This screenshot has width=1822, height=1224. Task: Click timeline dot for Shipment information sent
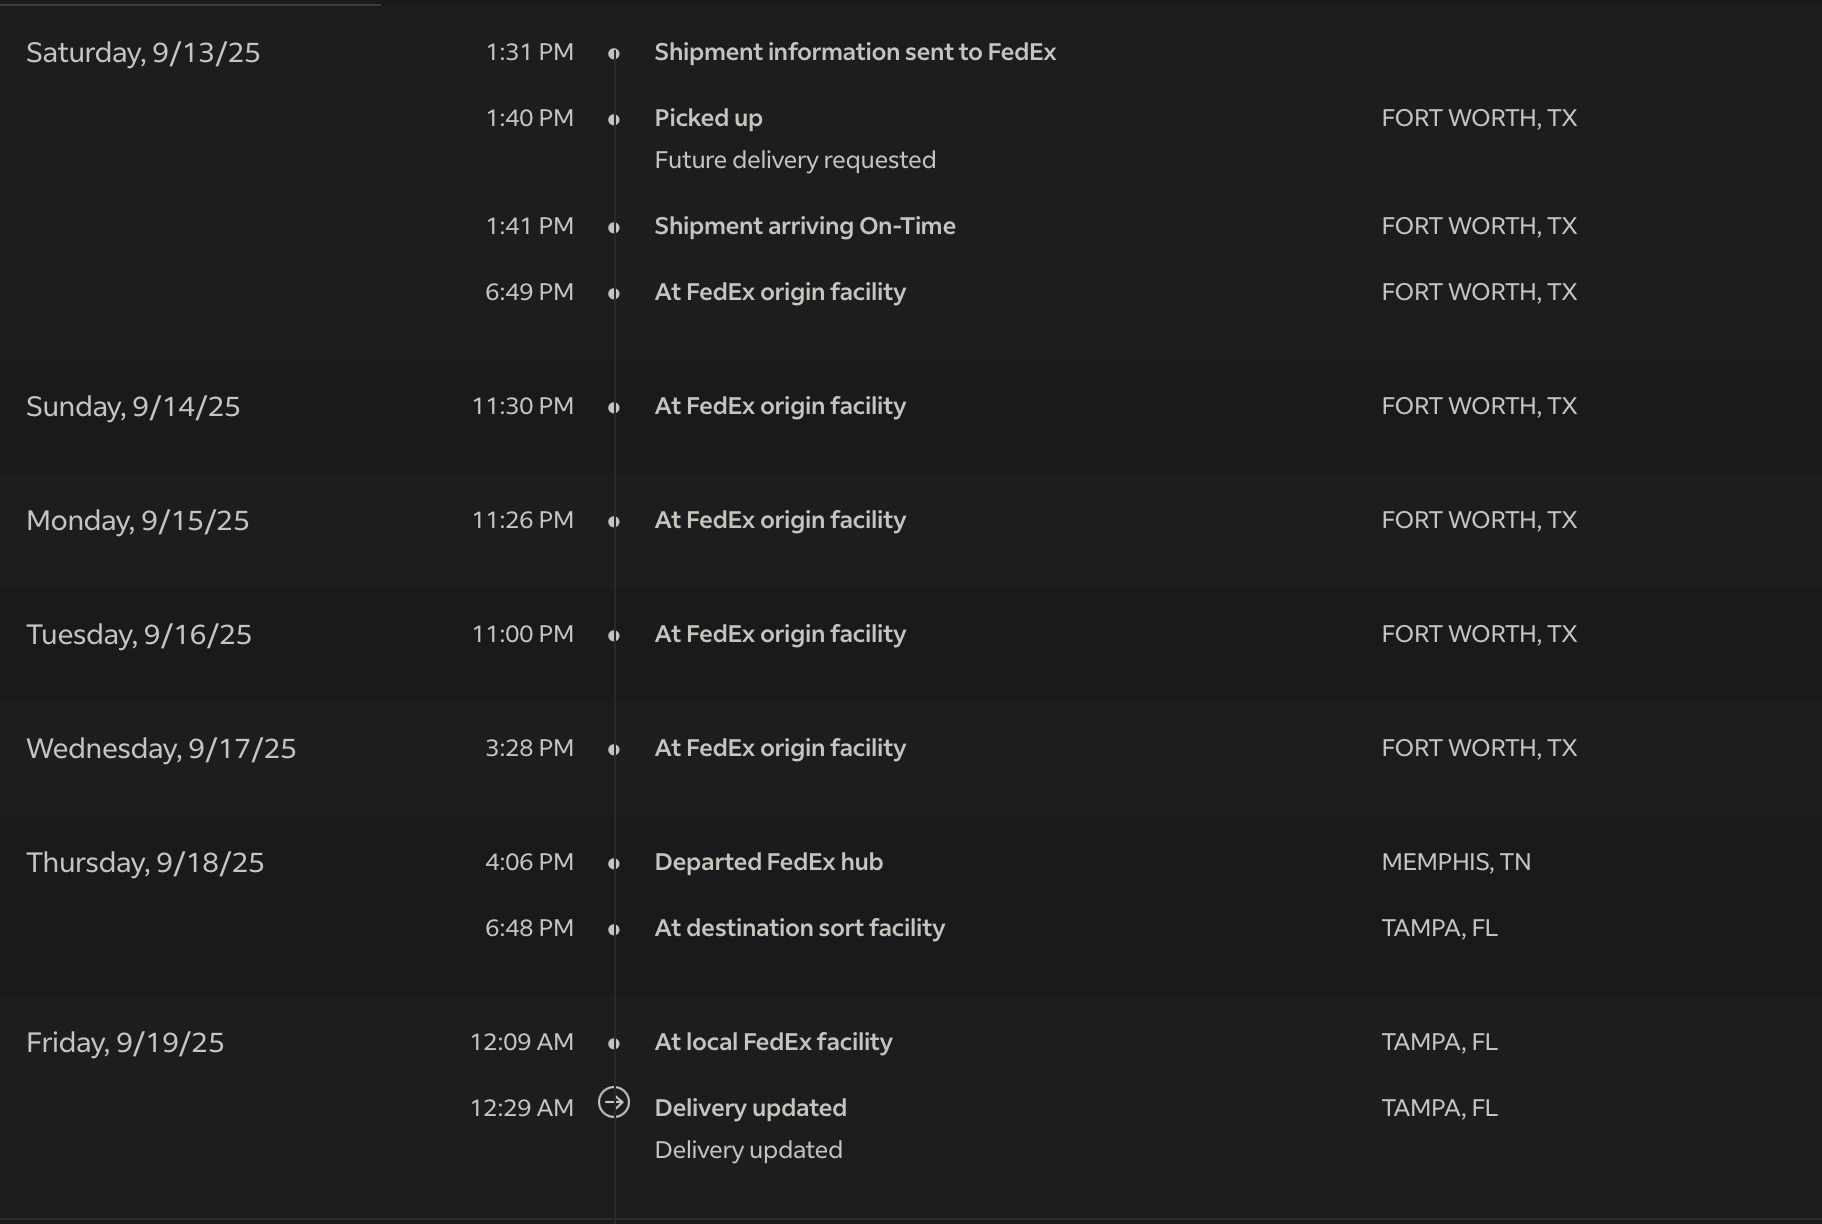[x=614, y=54]
